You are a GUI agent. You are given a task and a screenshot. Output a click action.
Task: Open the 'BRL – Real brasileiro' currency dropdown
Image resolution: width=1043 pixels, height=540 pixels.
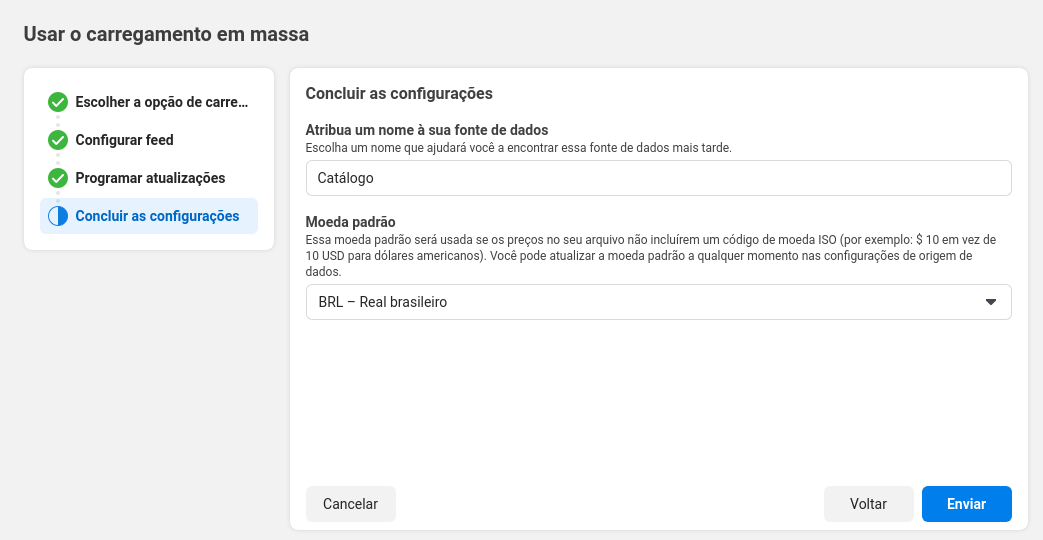click(x=659, y=302)
